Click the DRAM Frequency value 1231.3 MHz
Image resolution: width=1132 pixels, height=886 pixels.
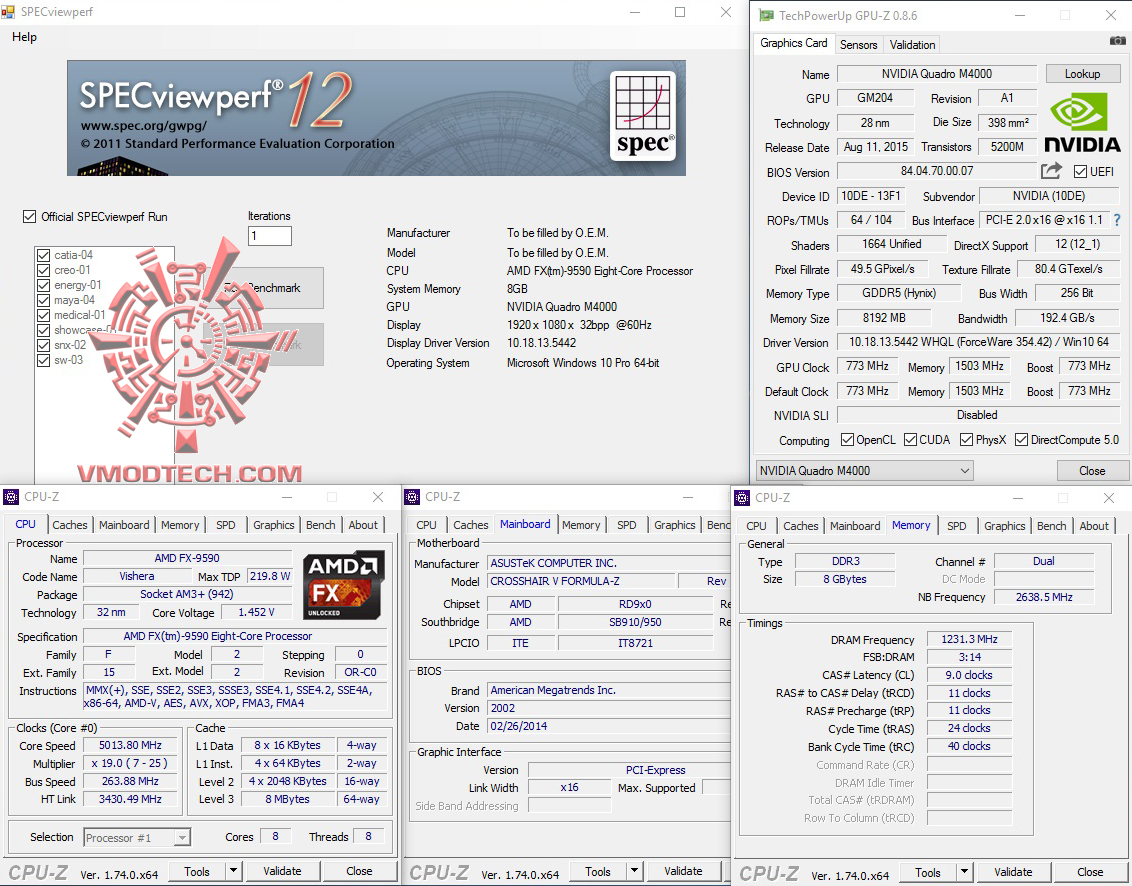point(969,639)
